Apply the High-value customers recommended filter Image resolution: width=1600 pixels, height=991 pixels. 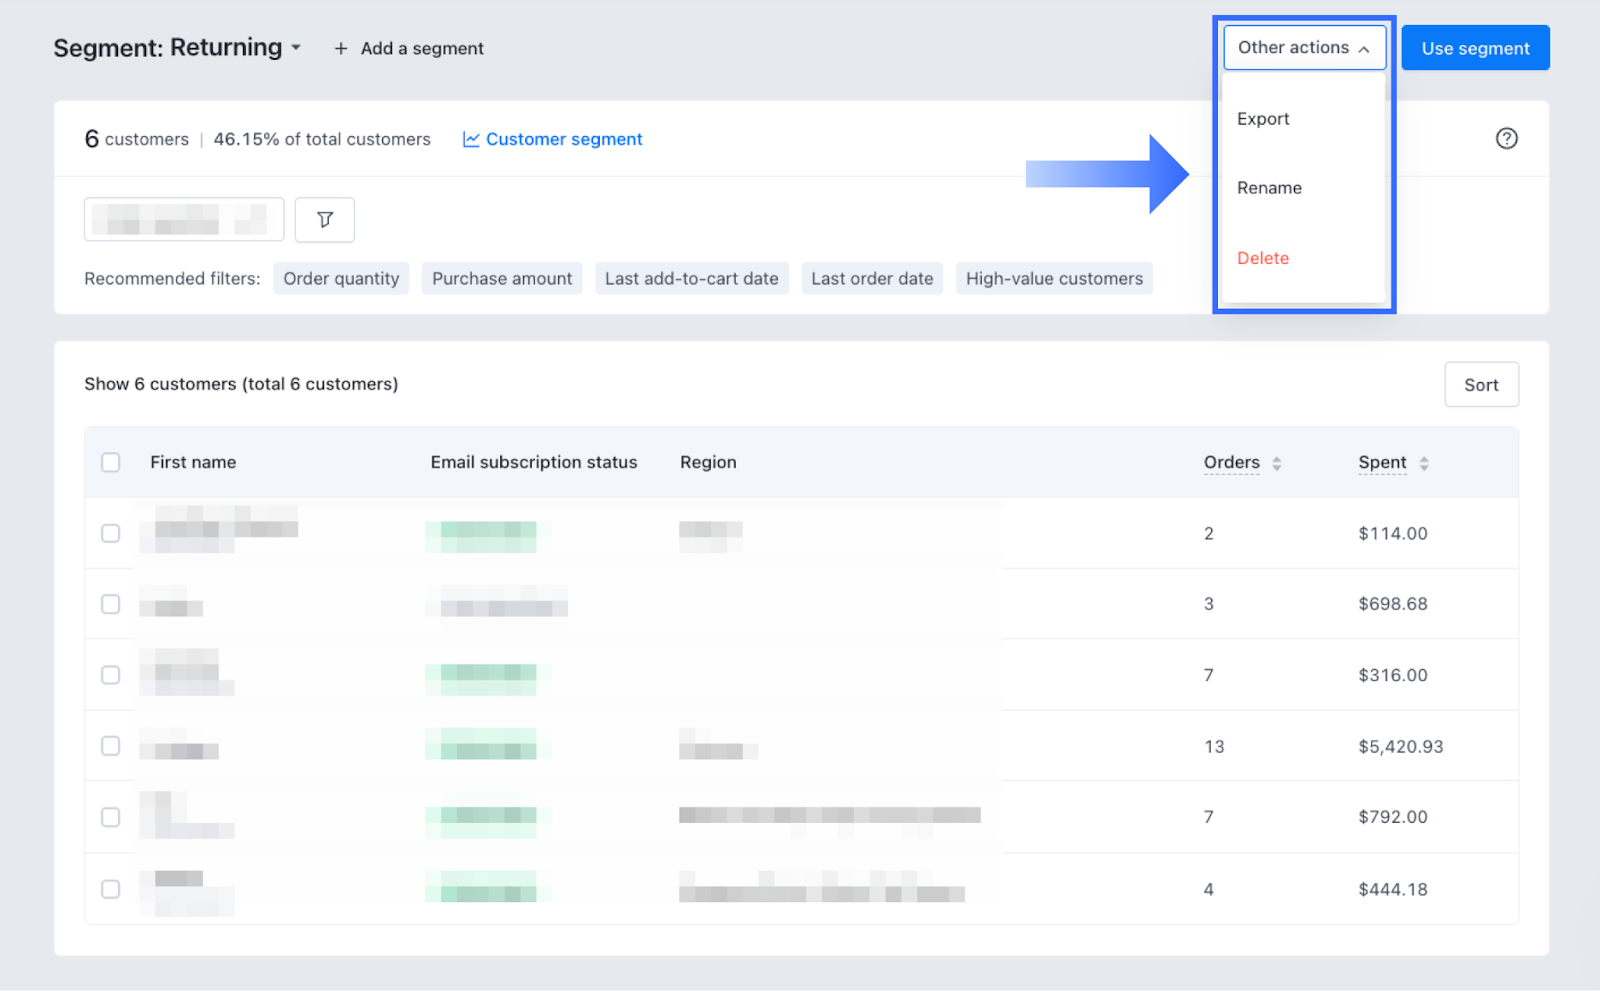(x=1054, y=279)
